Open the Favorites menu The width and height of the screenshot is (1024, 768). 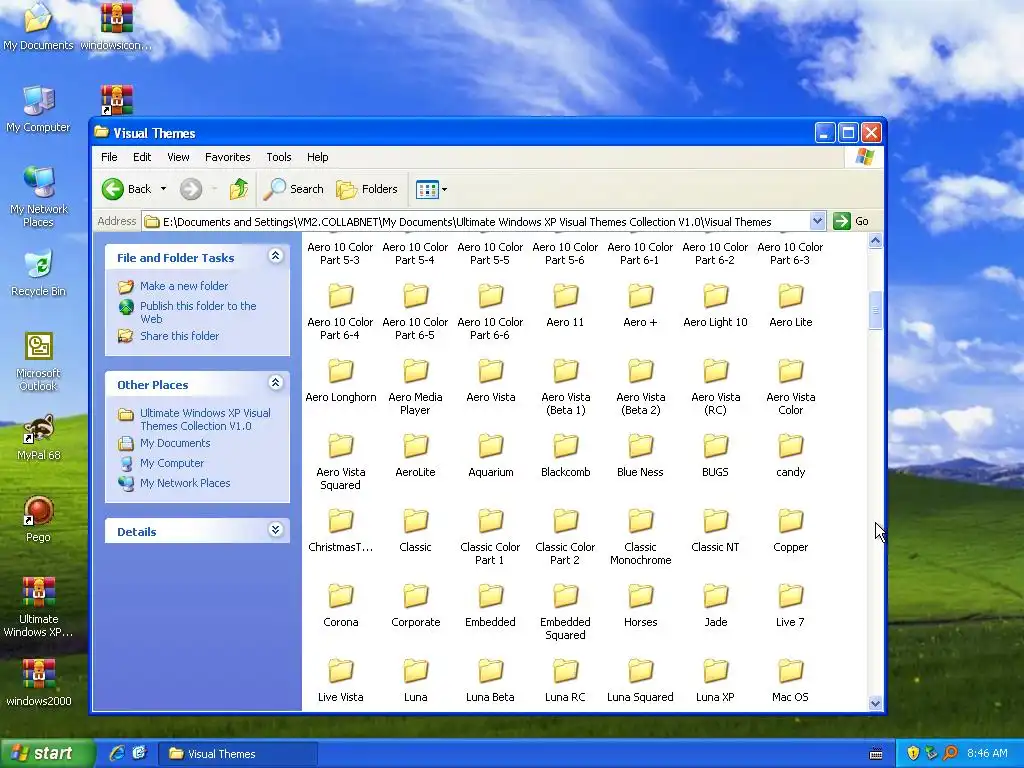tap(227, 157)
